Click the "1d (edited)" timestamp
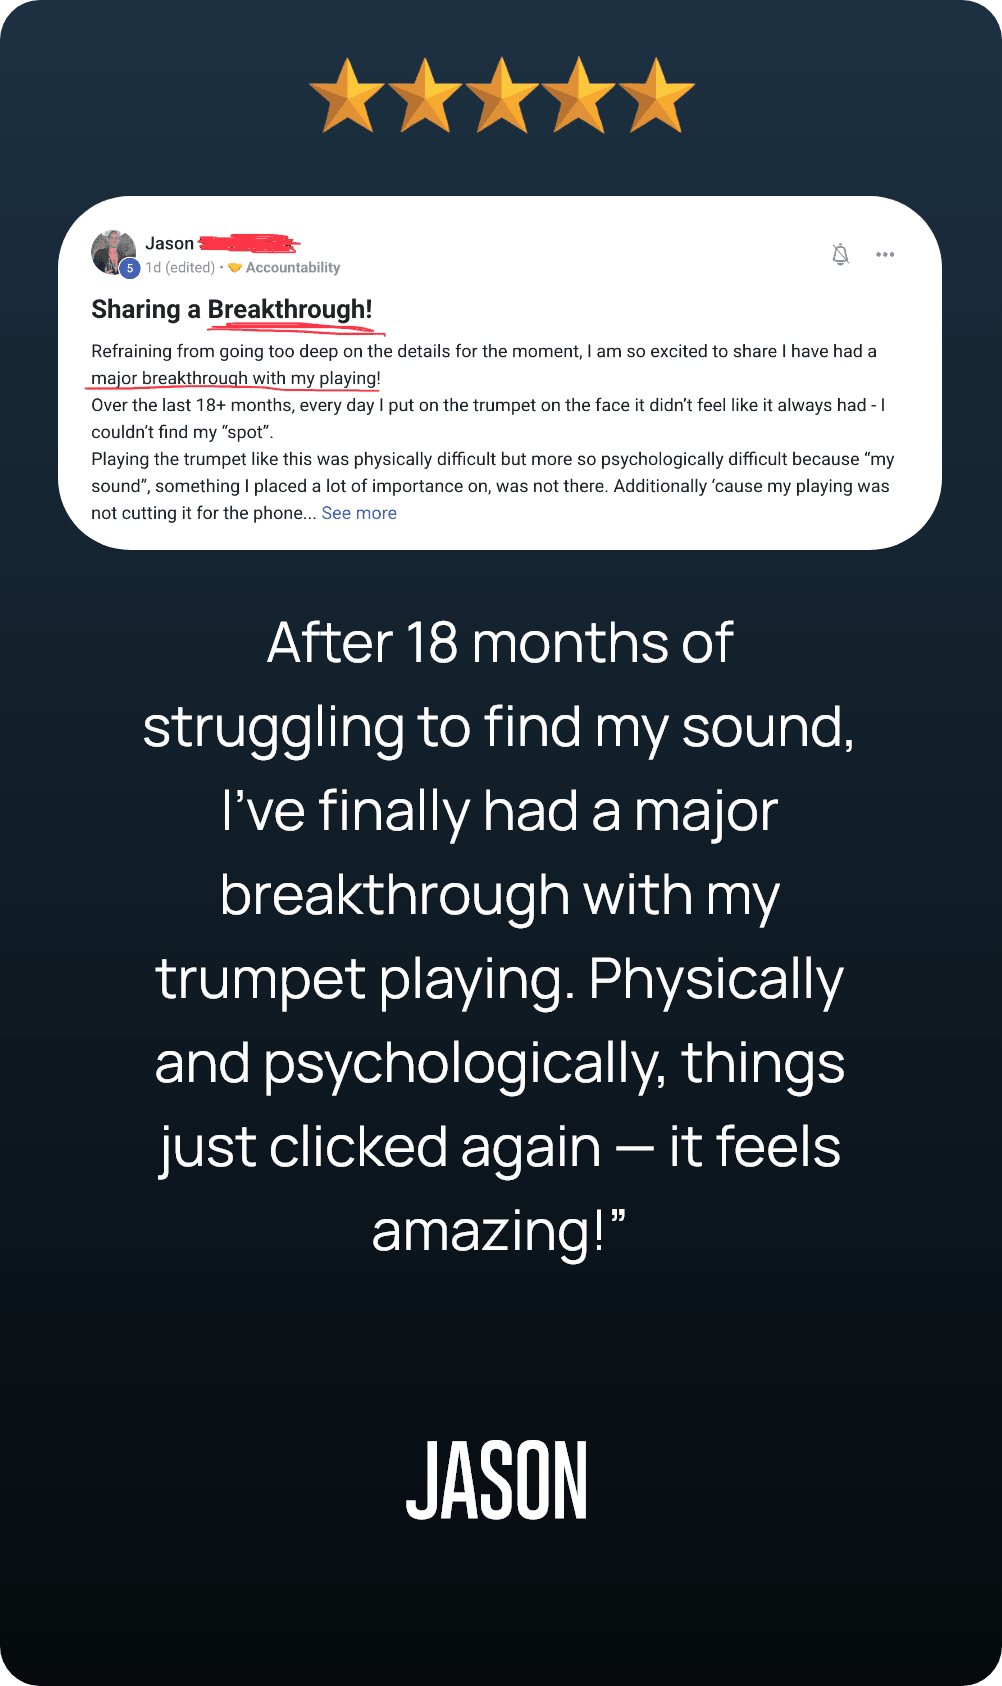The height and width of the screenshot is (1686, 1002). [180, 267]
